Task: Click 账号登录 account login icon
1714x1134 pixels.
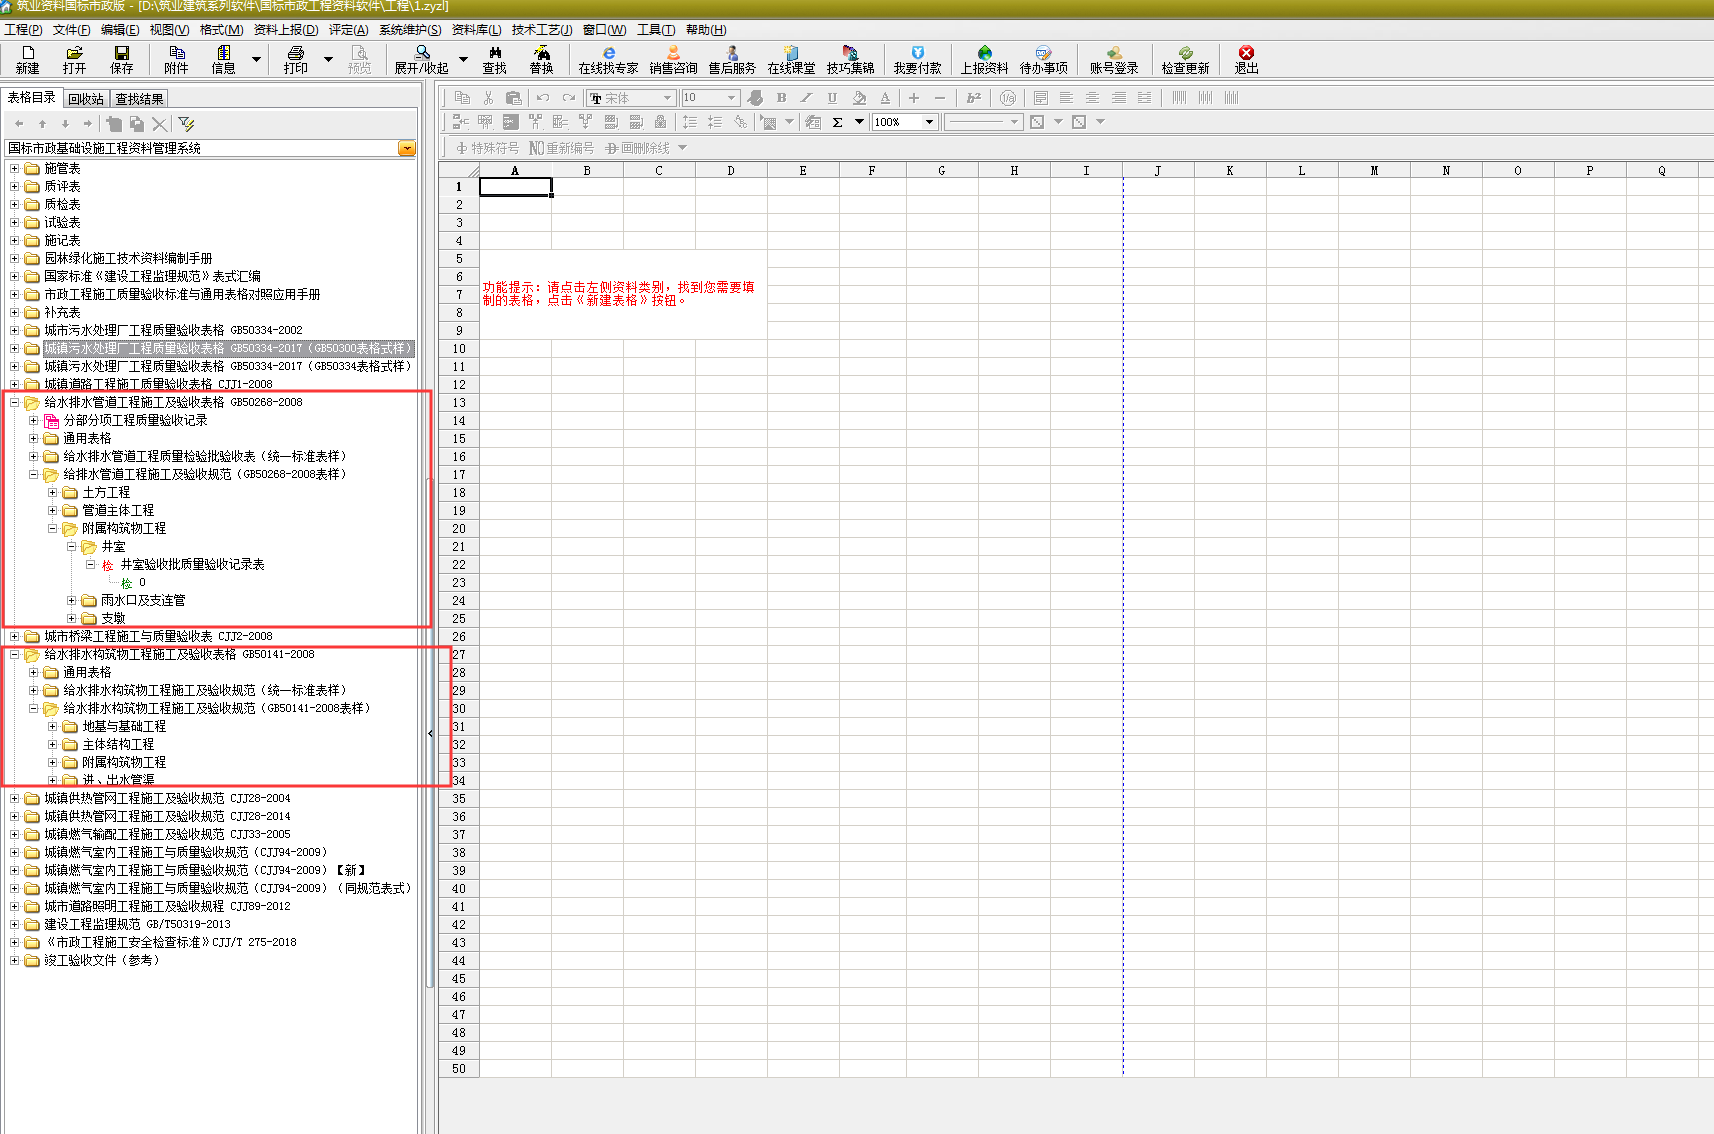Action: (x=1114, y=59)
